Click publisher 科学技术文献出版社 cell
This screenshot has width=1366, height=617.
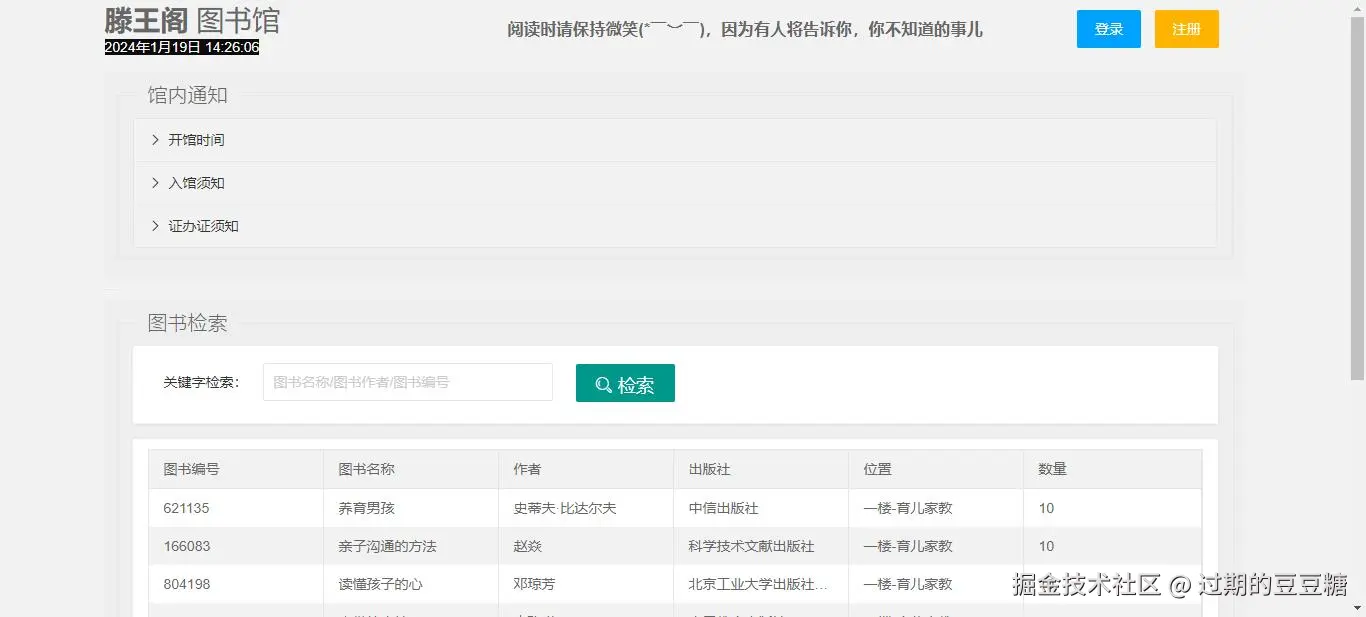click(761, 546)
